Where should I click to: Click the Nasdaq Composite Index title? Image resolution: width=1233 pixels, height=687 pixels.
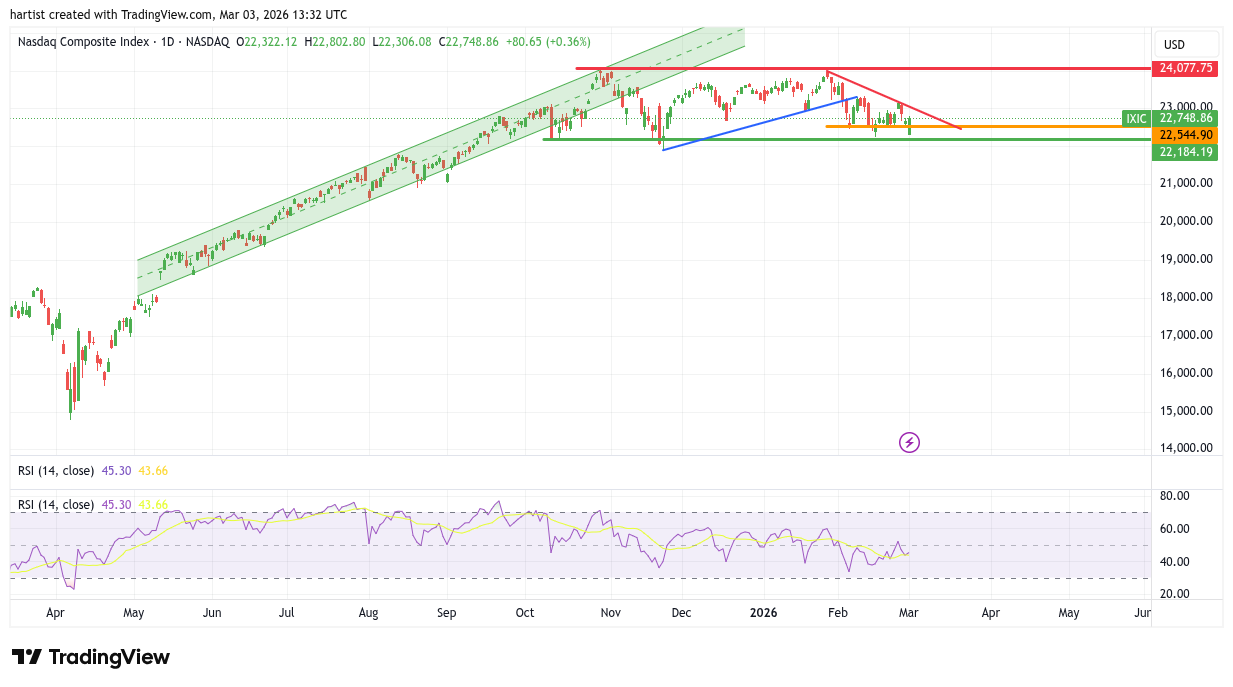click(84, 42)
